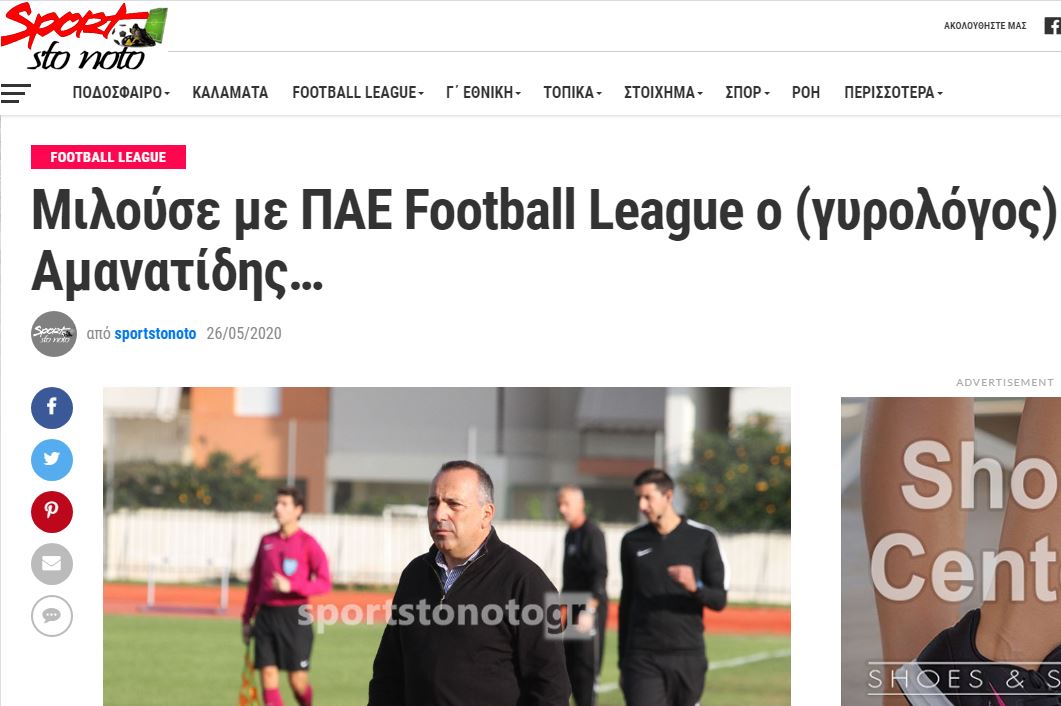Click the Shoes Center advertisement

(x=951, y=552)
